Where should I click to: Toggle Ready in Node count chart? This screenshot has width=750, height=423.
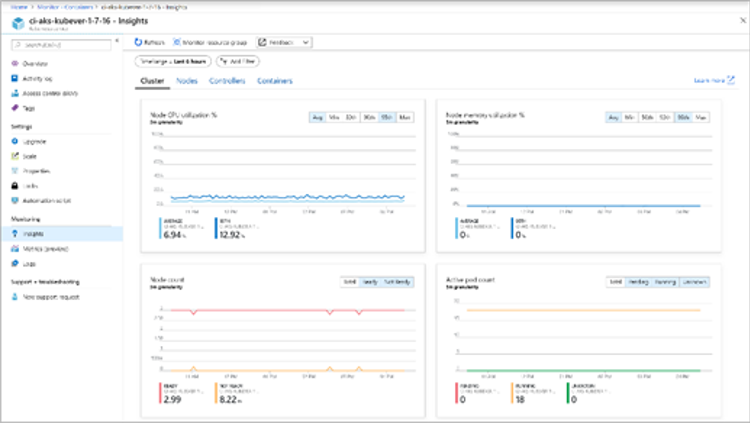pyautogui.click(x=370, y=282)
